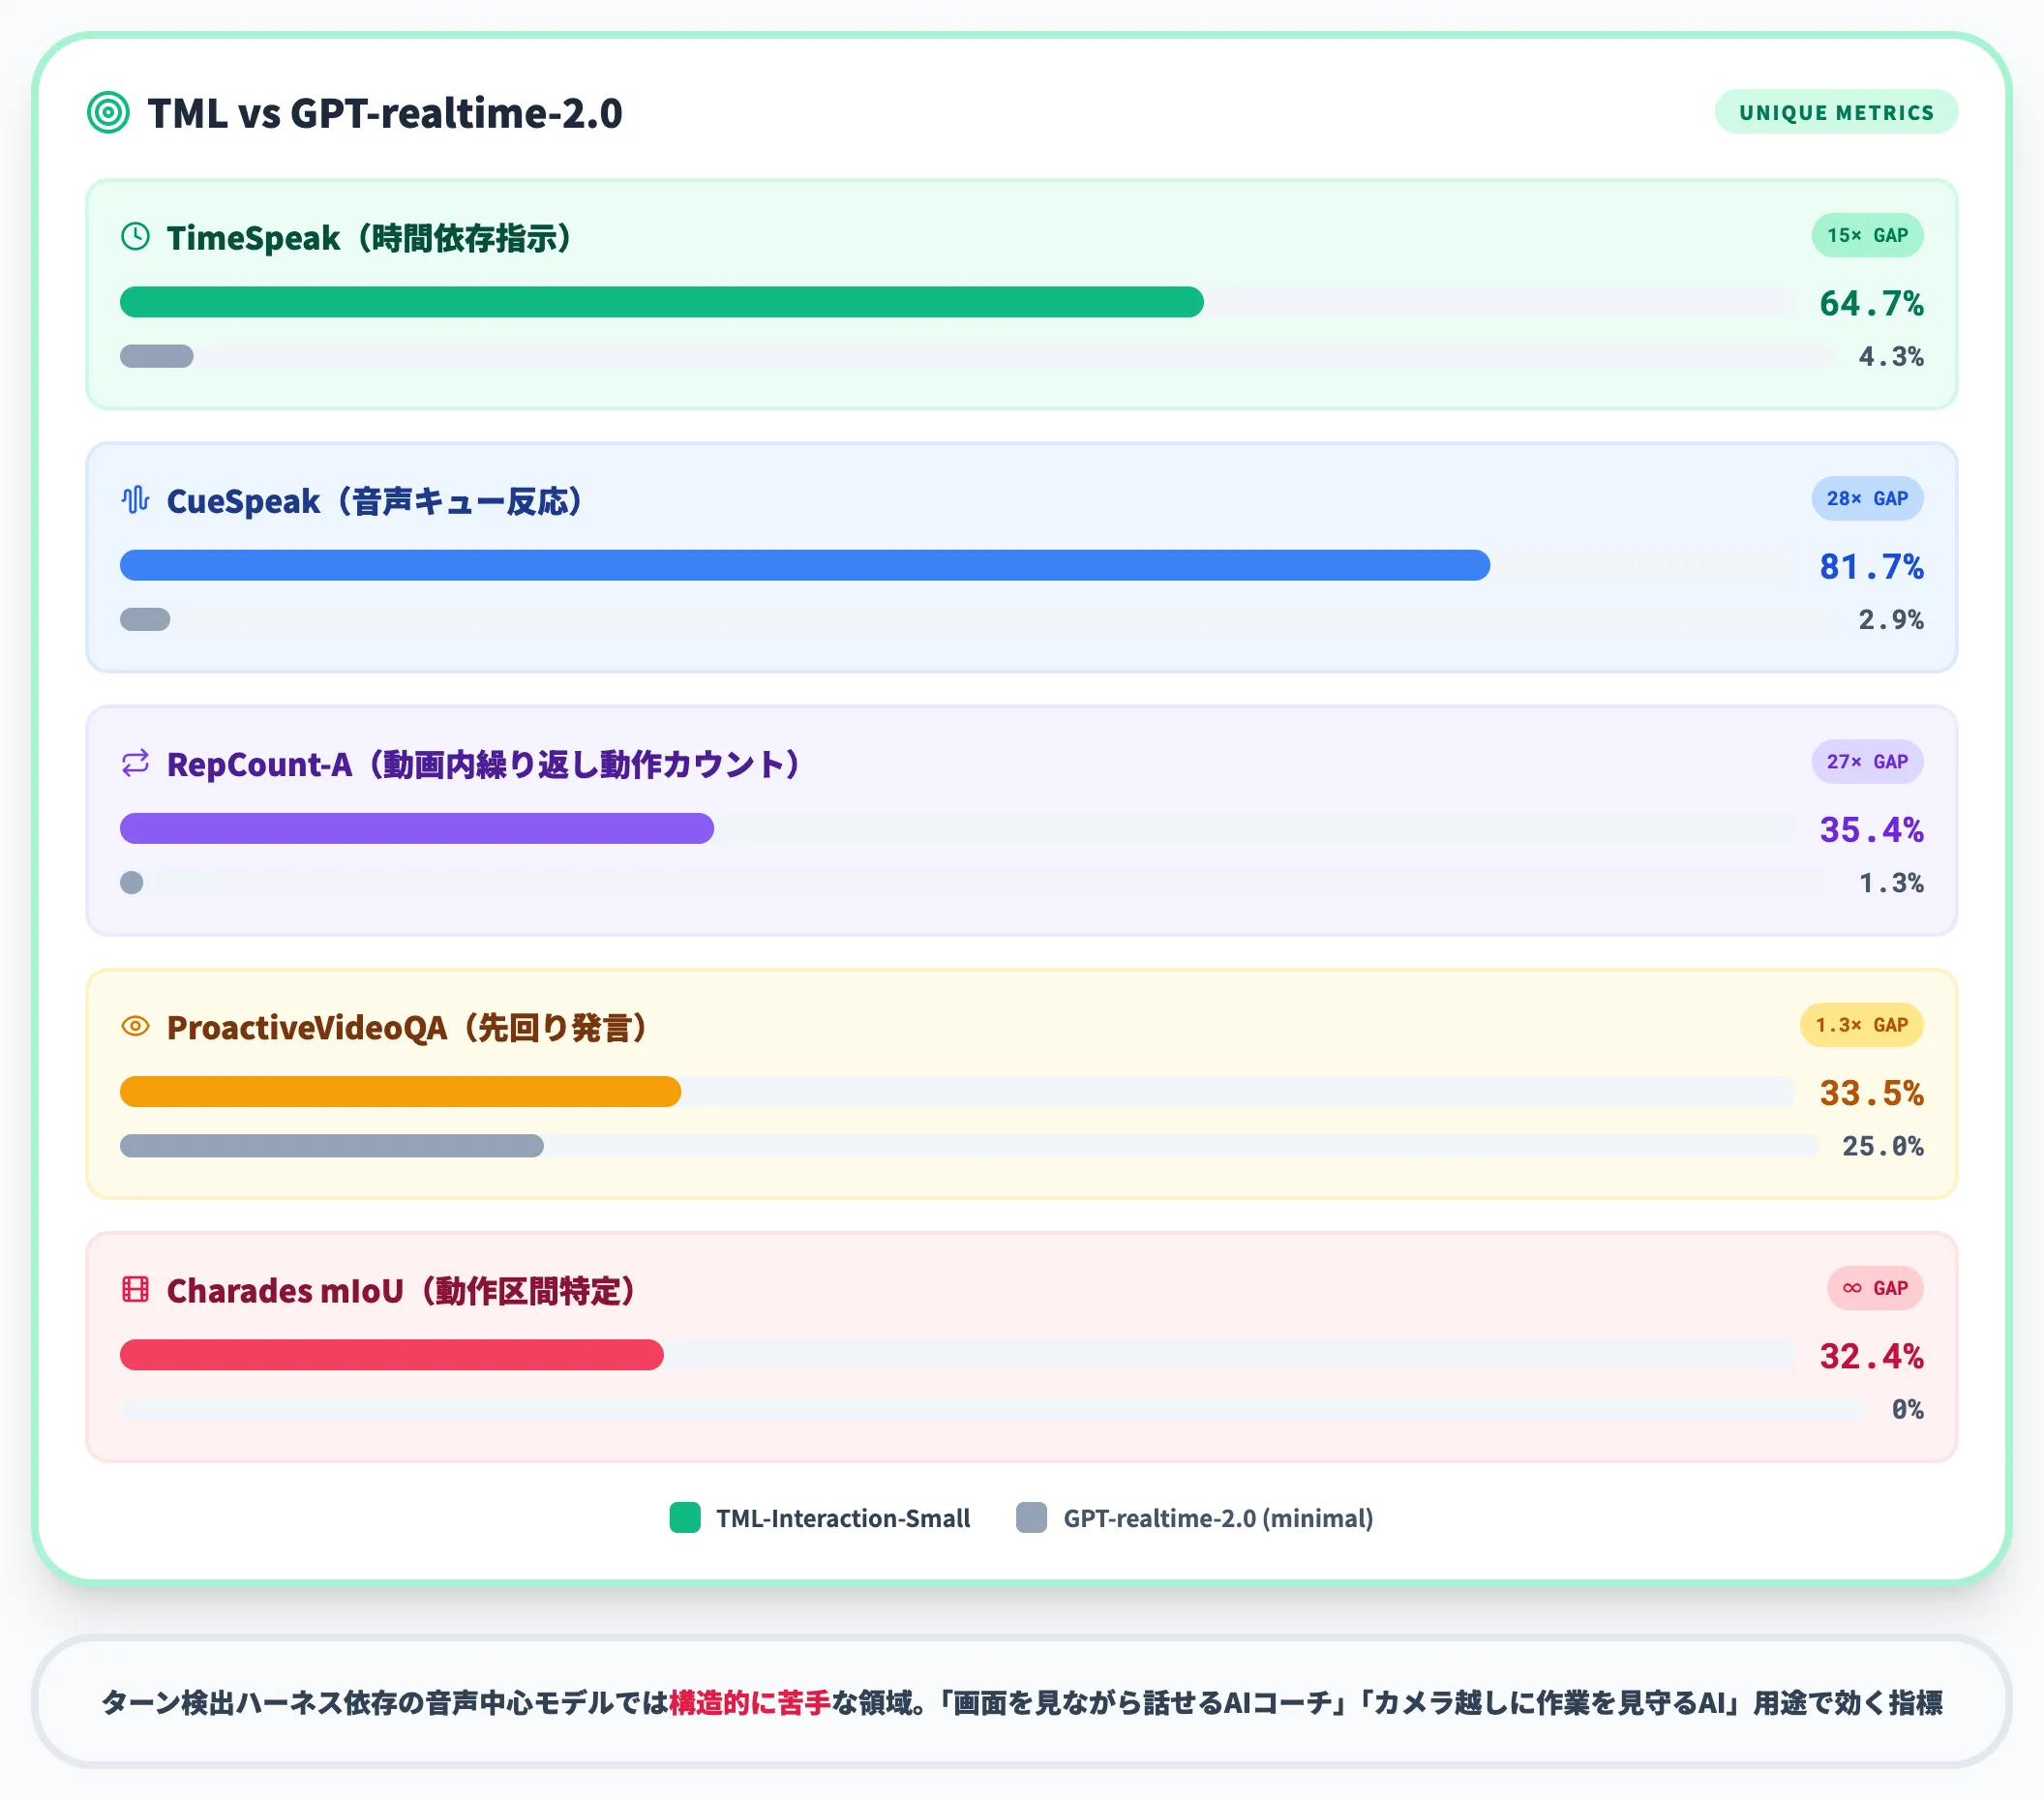This screenshot has width=2044, height=1800.
Task: Click the waveform icon next to CueSpeak
Action: (x=135, y=500)
